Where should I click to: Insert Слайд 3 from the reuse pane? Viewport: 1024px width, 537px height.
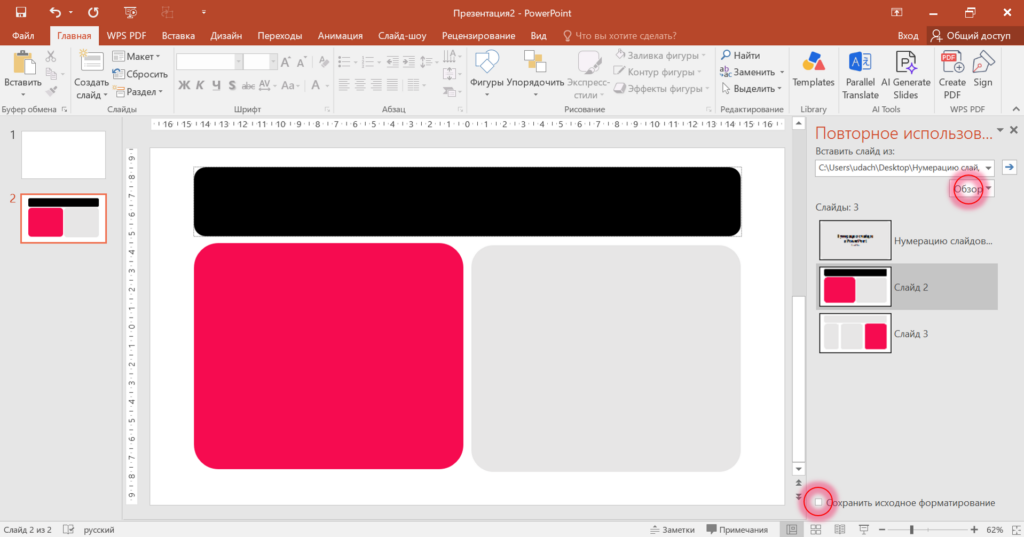click(907, 333)
